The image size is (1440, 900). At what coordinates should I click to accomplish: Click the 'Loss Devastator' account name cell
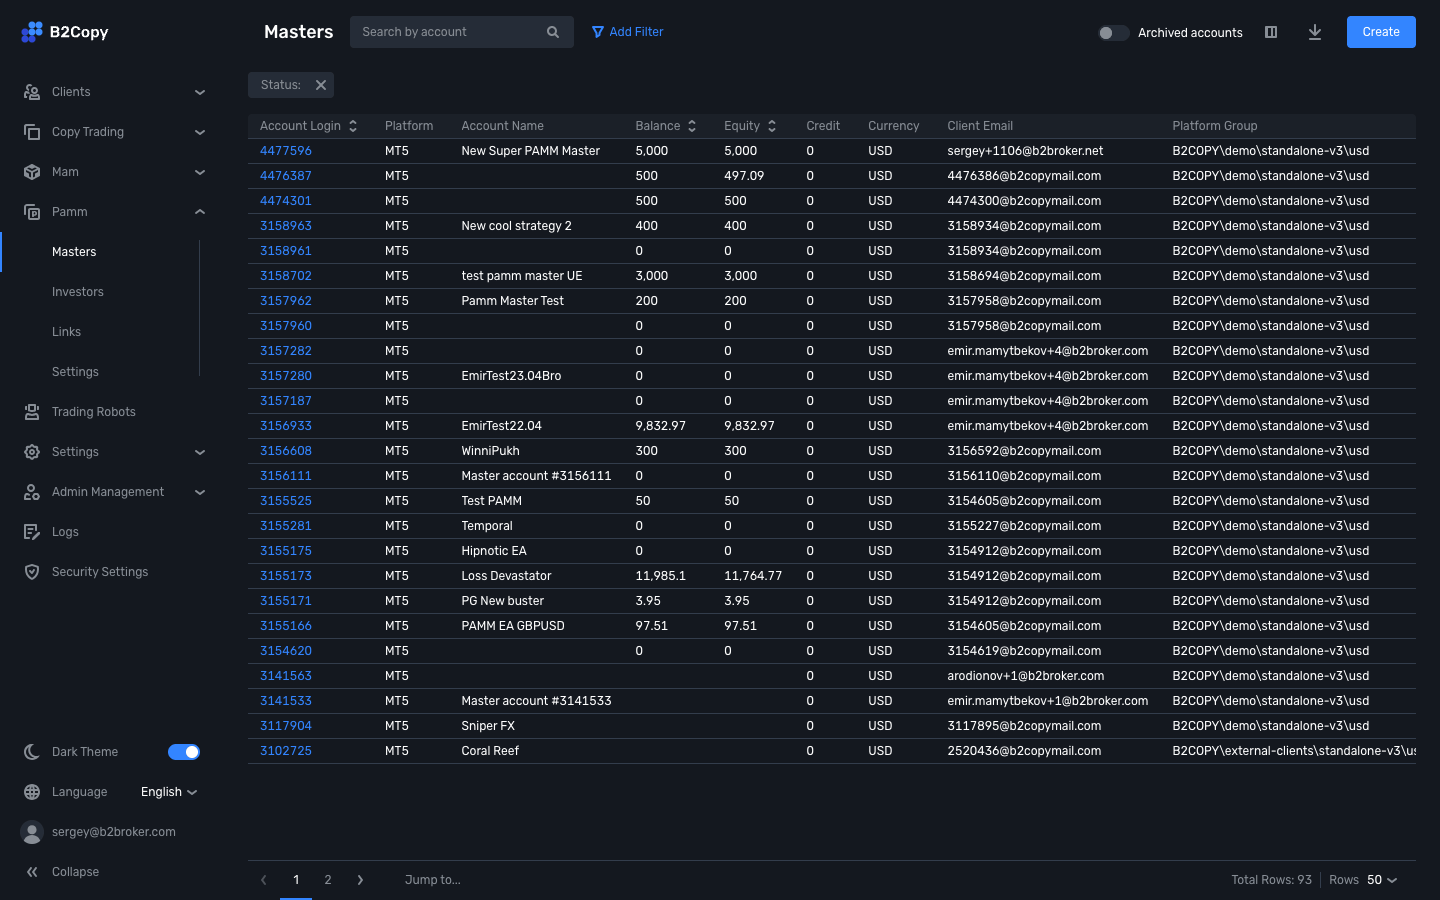click(x=506, y=576)
